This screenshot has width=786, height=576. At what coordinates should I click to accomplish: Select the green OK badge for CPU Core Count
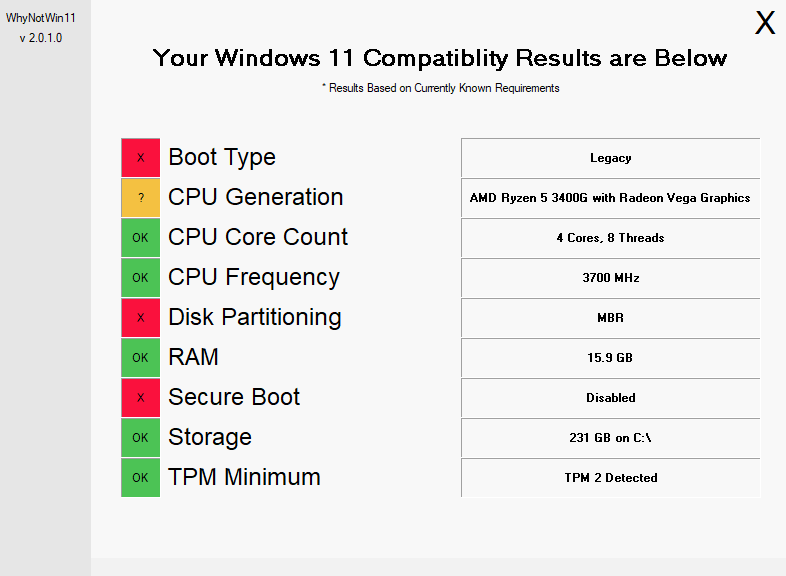click(140, 238)
